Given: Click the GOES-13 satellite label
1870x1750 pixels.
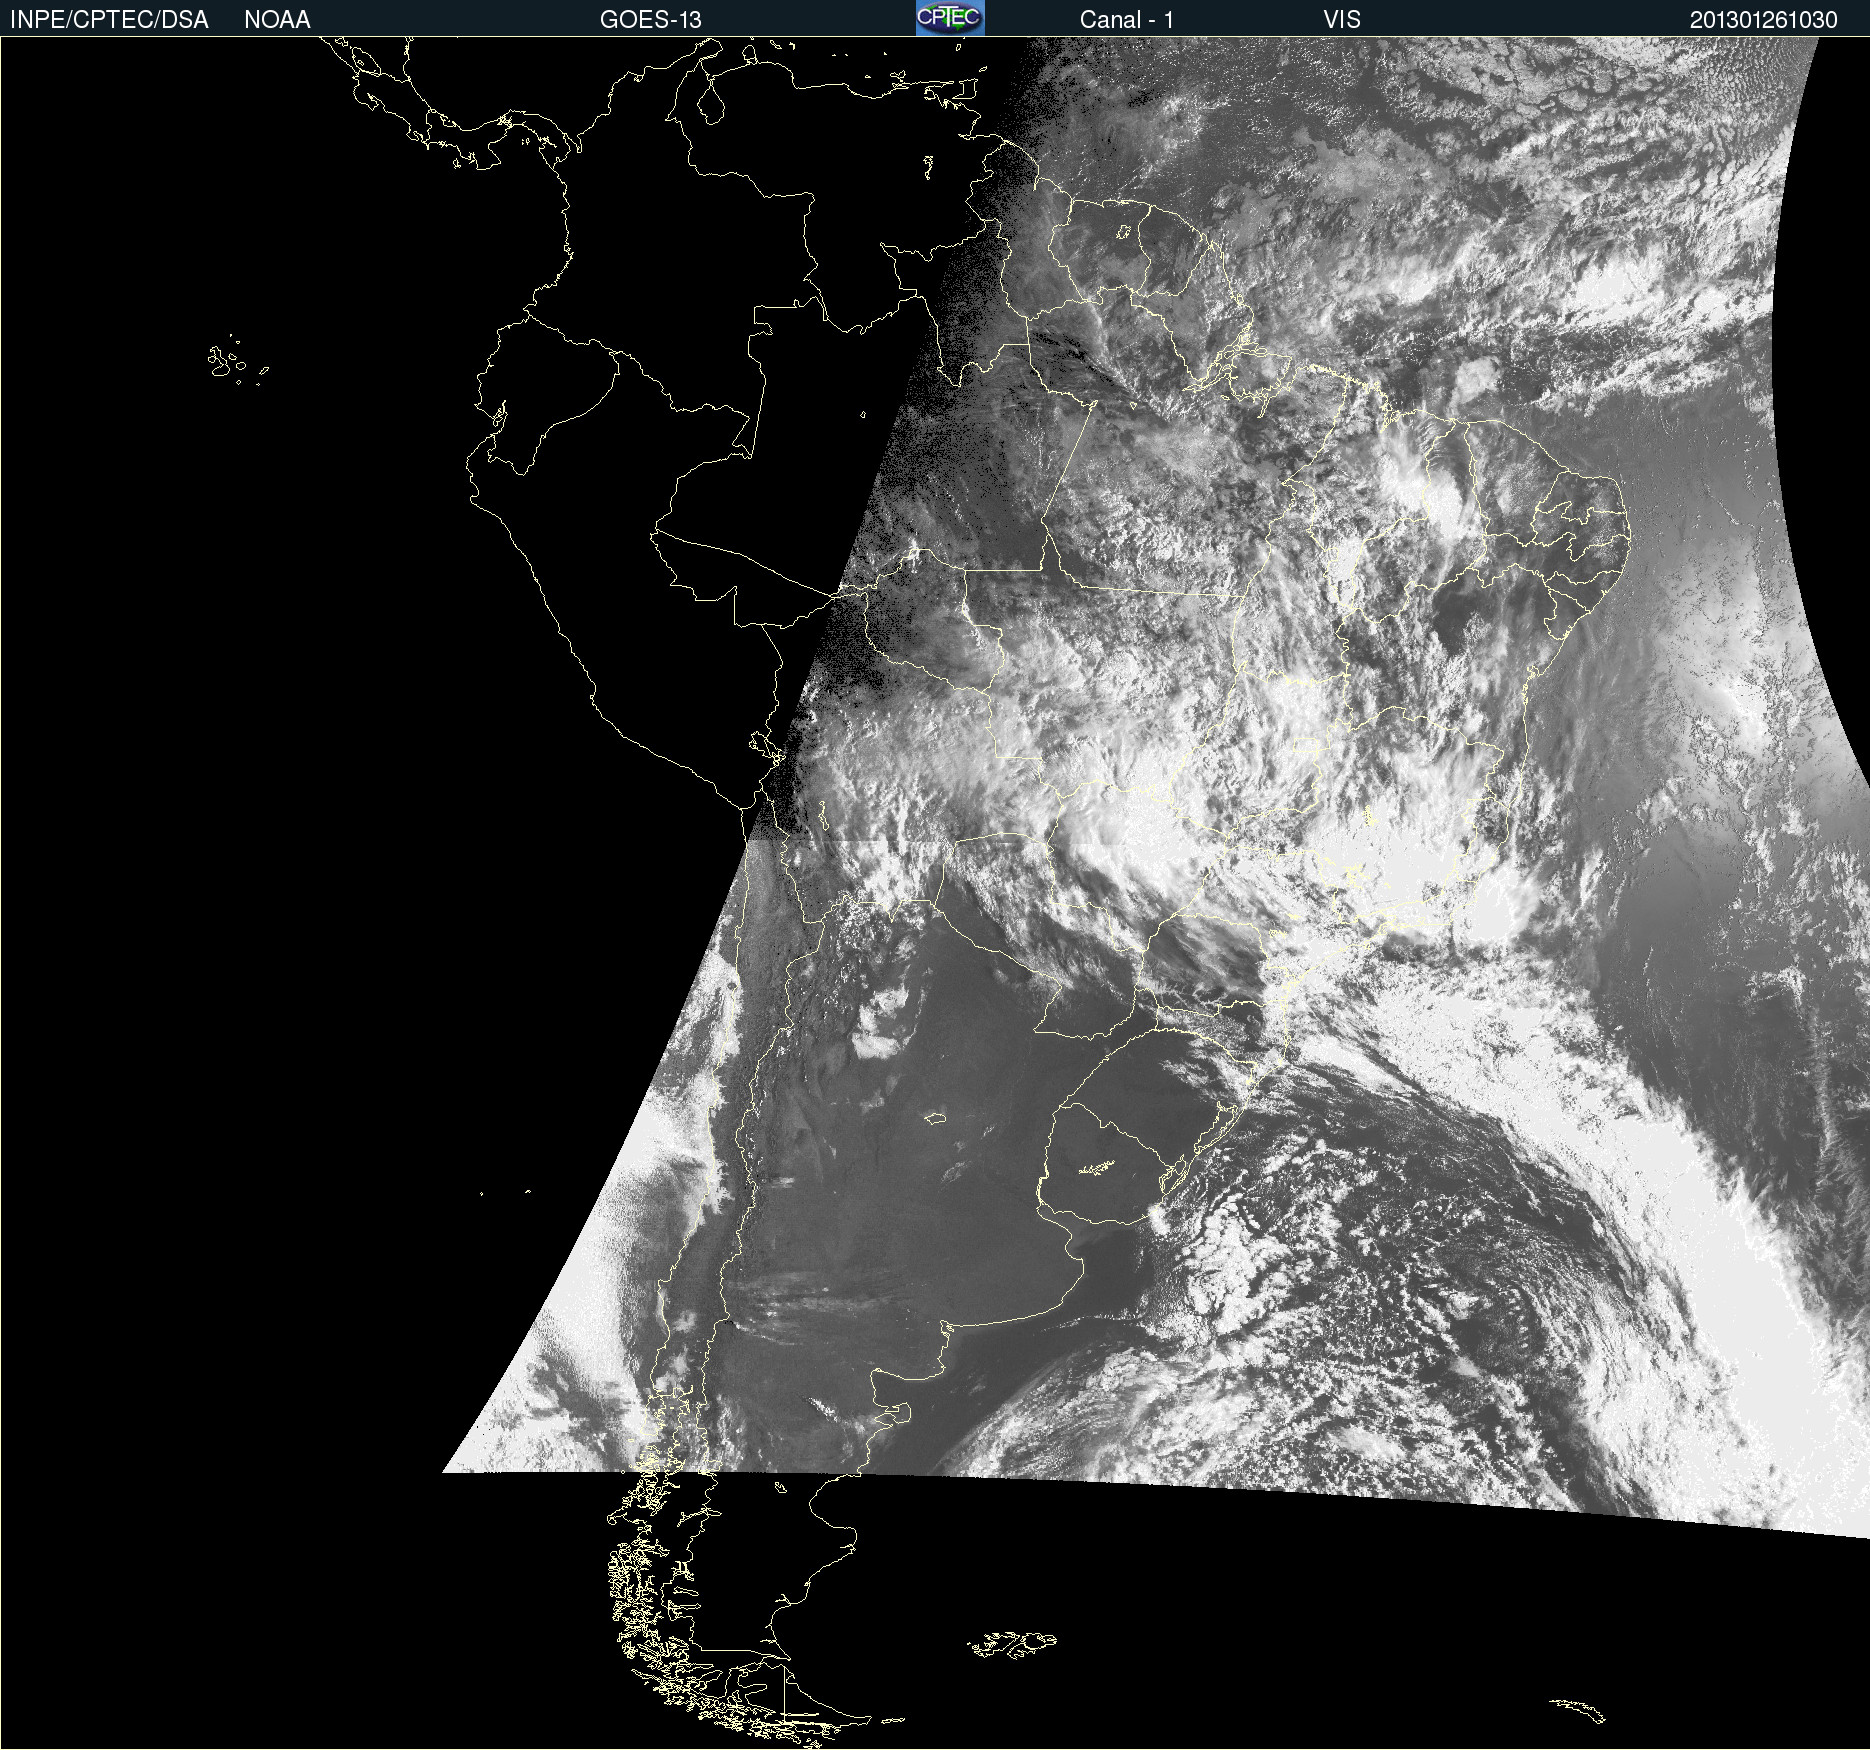Looking at the screenshot, I should coord(650,20).
